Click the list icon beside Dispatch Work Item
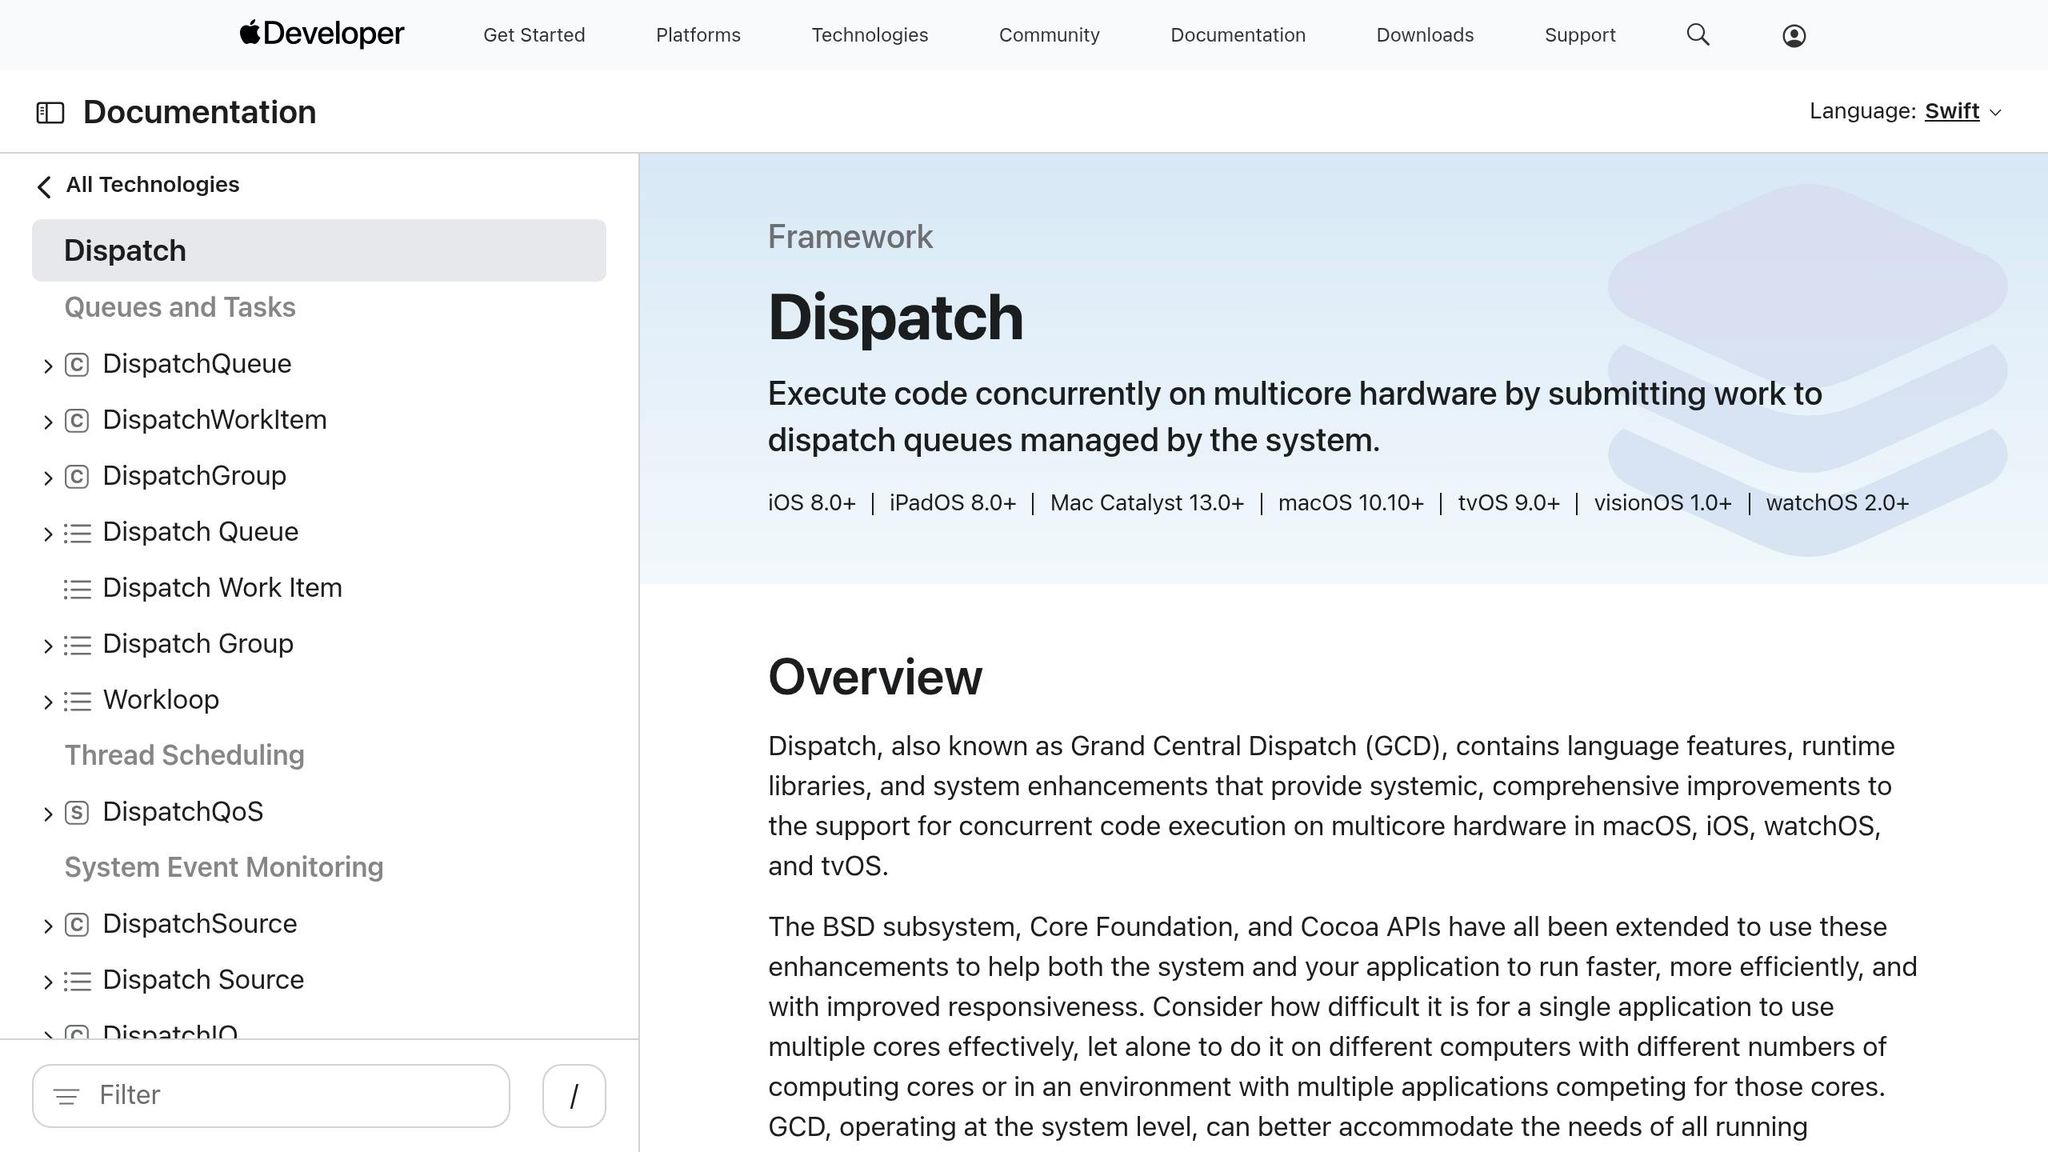 point(79,589)
